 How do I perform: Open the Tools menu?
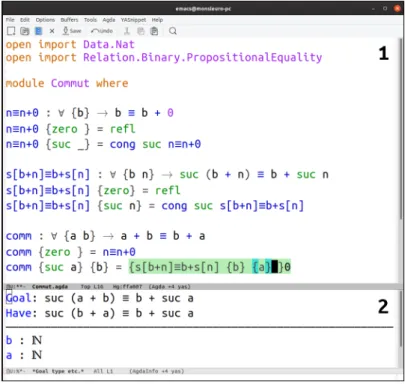pos(90,20)
